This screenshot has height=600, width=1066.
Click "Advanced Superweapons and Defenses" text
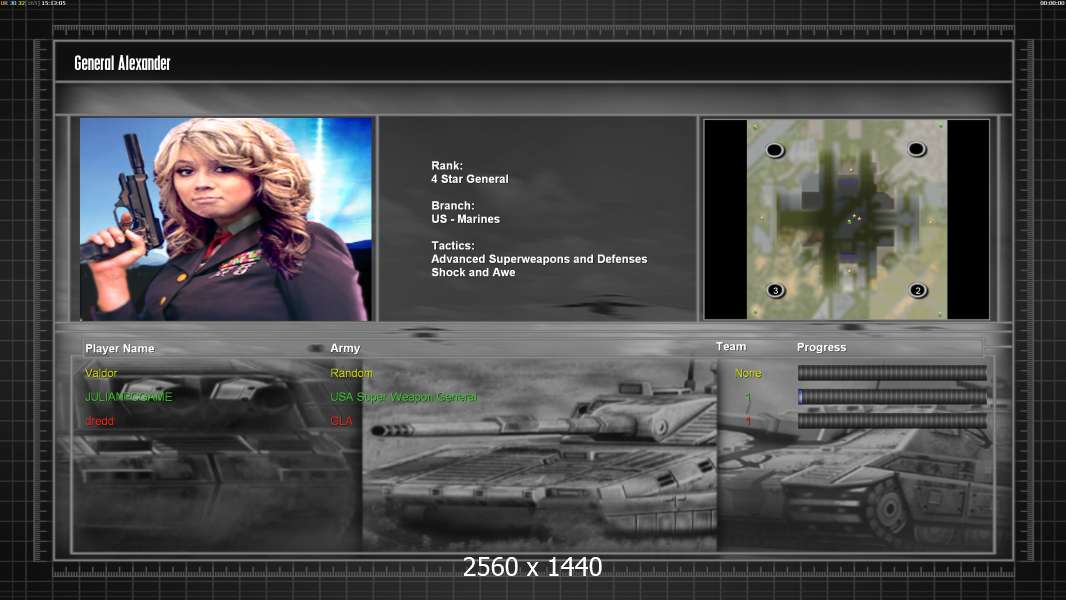[539, 260]
